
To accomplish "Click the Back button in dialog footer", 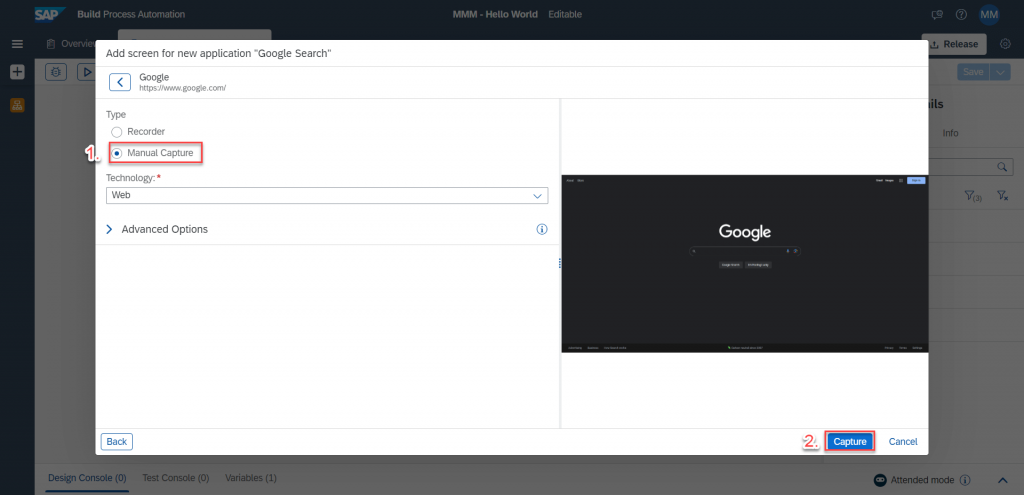I will pyautogui.click(x=117, y=441).
